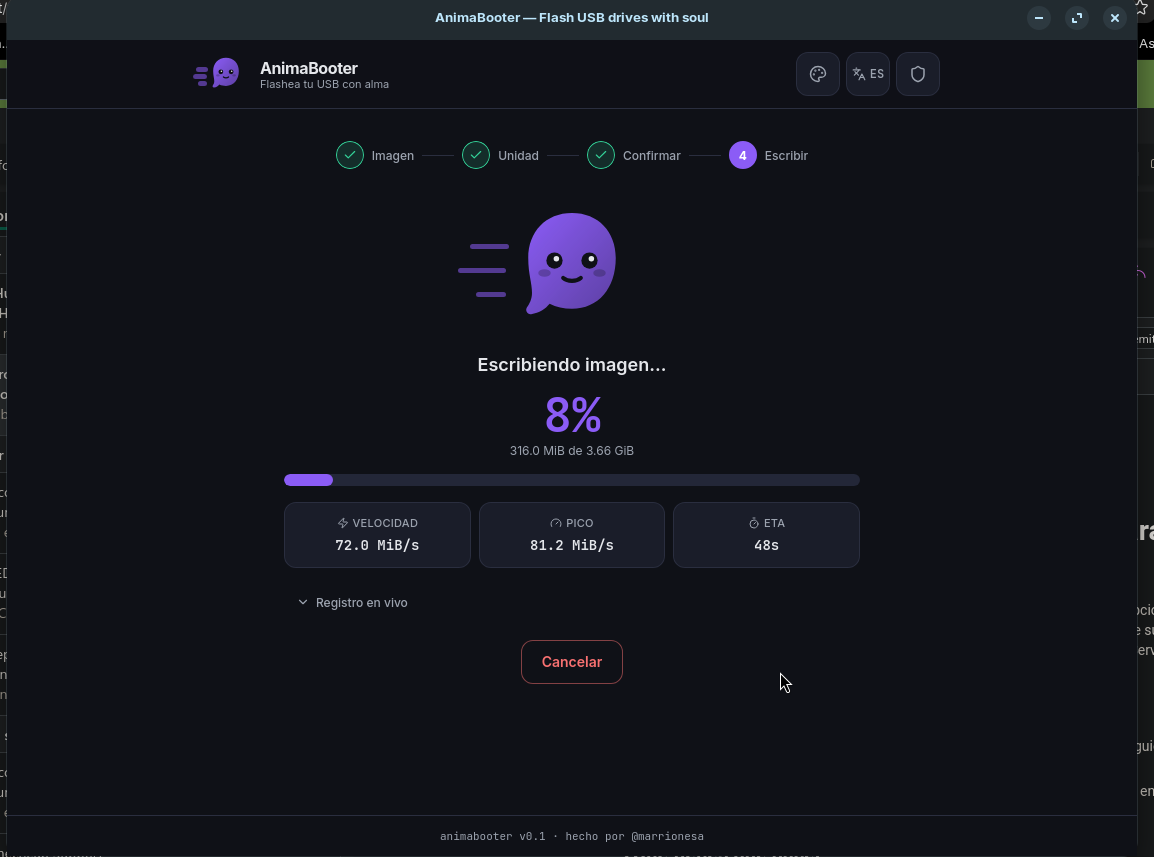Cancel the write with Cancelar button
Viewport: 1154px width, 857px height.
[572, 662]
